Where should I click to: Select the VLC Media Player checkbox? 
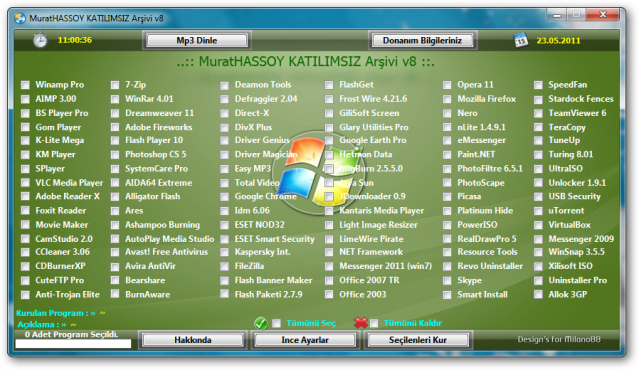(25, 183)
